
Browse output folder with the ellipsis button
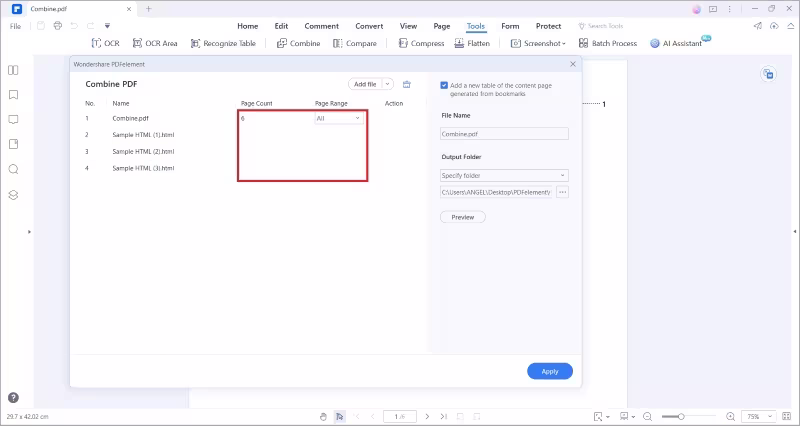point(562,192)
